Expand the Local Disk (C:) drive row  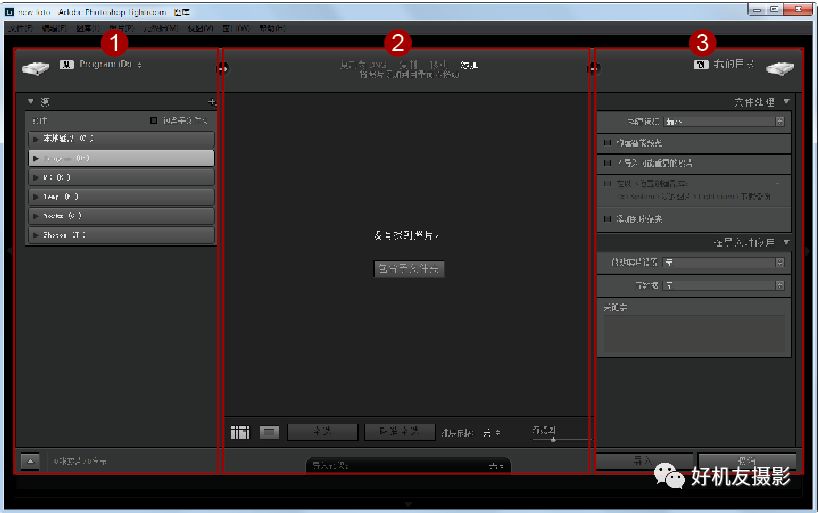coord(121,139)
